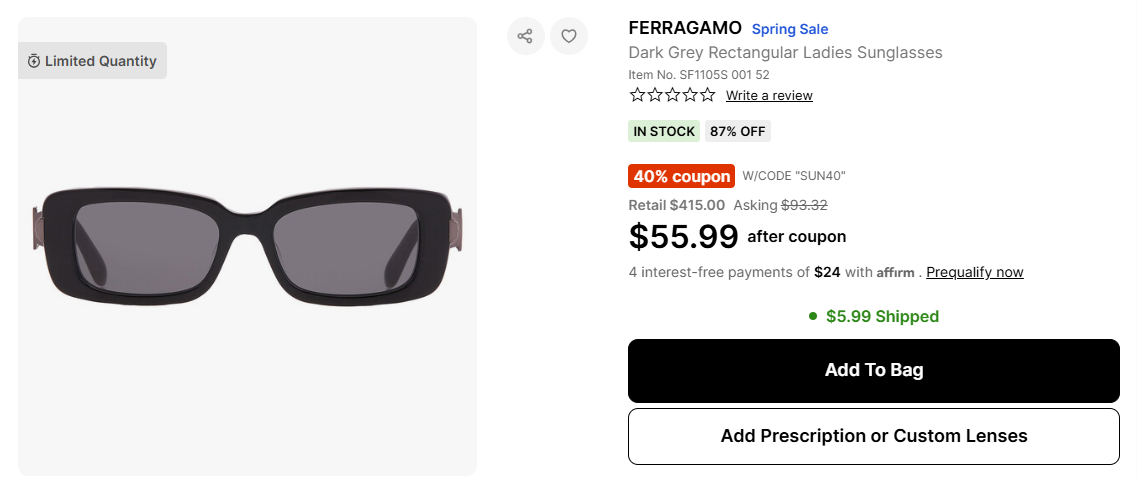This screenshot has width=1137, height=479.
Task: Click the 40% coupon badge
Action: 681,176
